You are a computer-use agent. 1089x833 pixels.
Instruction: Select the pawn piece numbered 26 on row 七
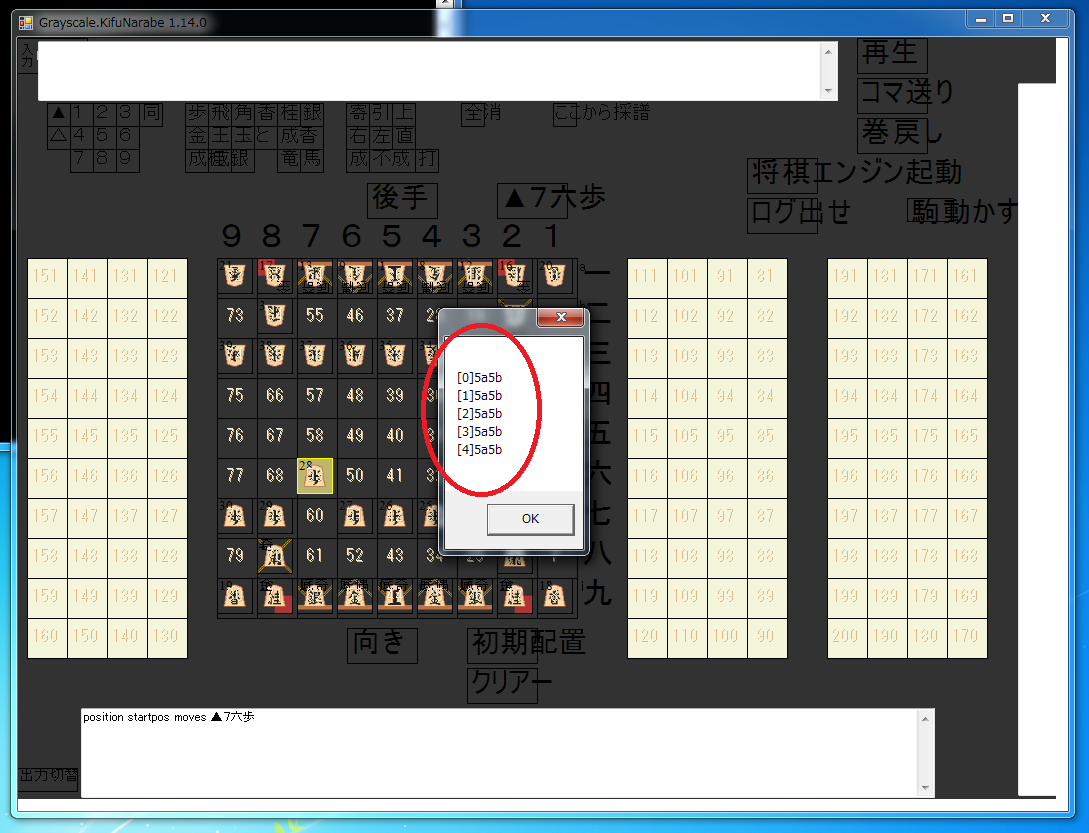394,516
